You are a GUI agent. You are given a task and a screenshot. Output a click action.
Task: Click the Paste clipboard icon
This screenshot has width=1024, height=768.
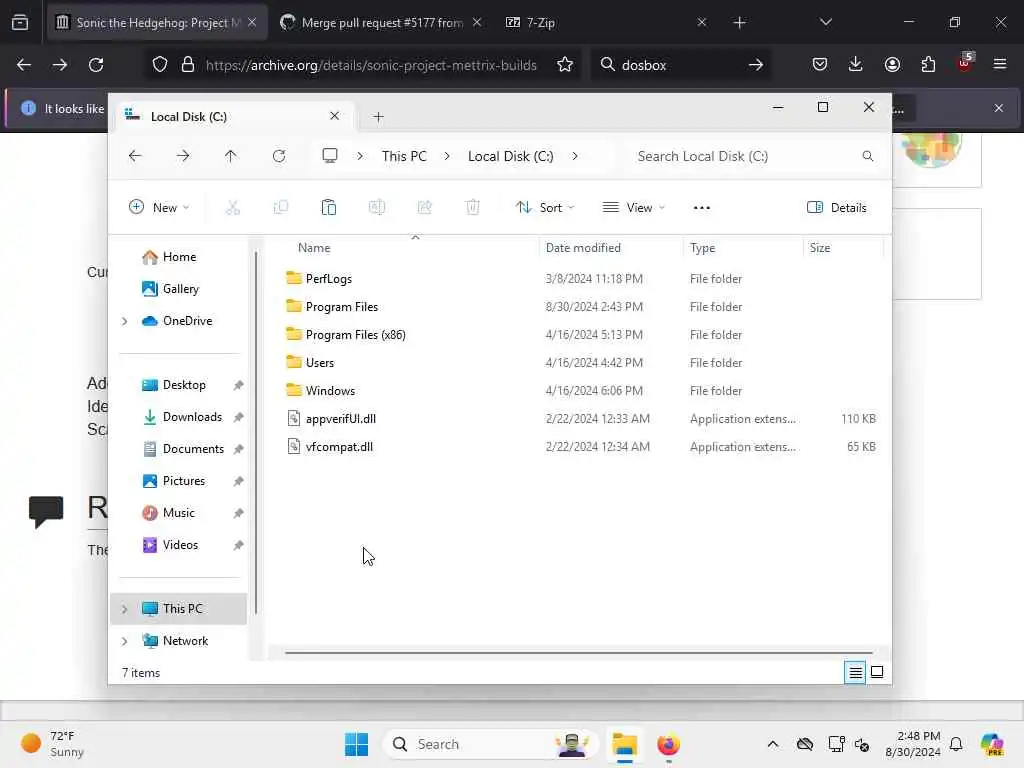pyautogui.click(x=328, y=208)
